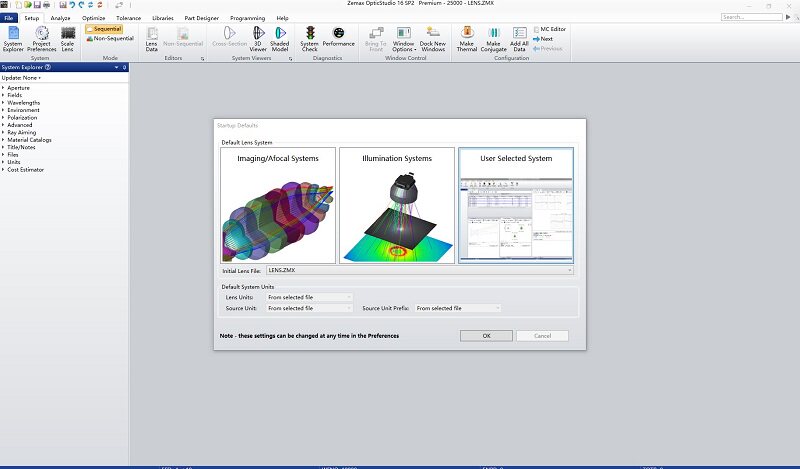Viewport: 800px width, 469px height.
Task: Open the File menu tab
Action: 9,18
